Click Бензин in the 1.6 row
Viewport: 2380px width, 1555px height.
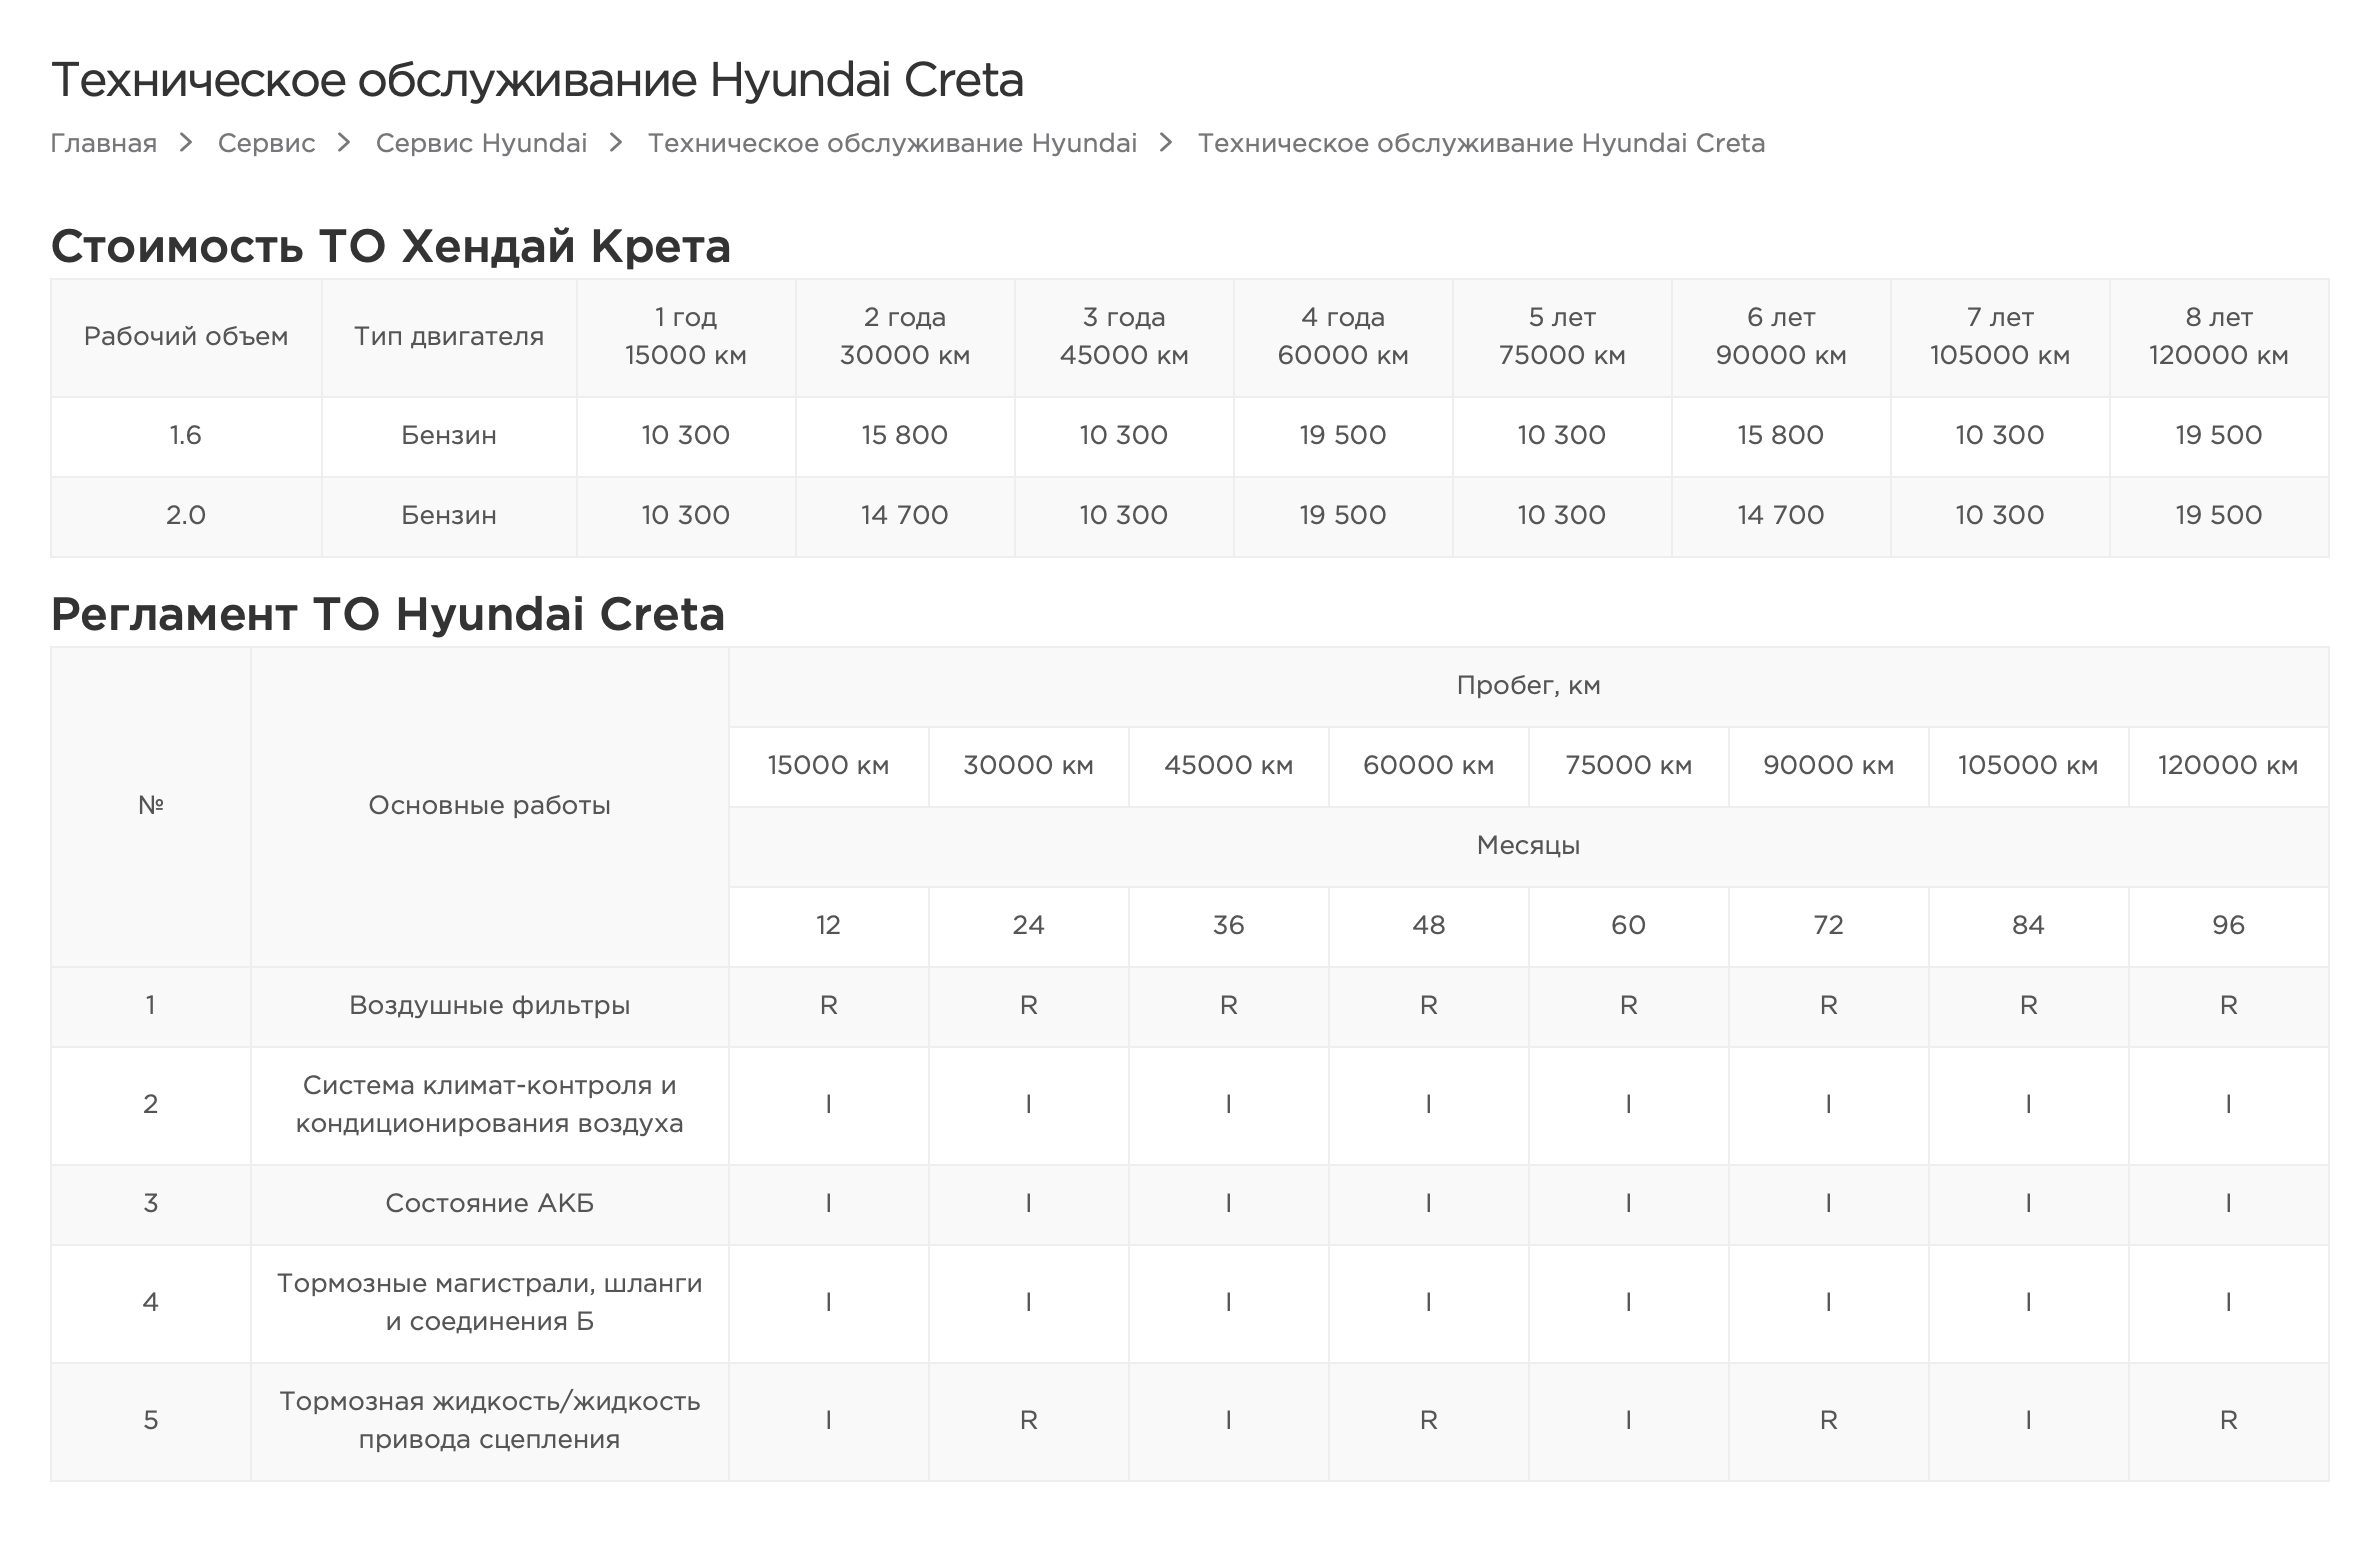tap(449, 435)
